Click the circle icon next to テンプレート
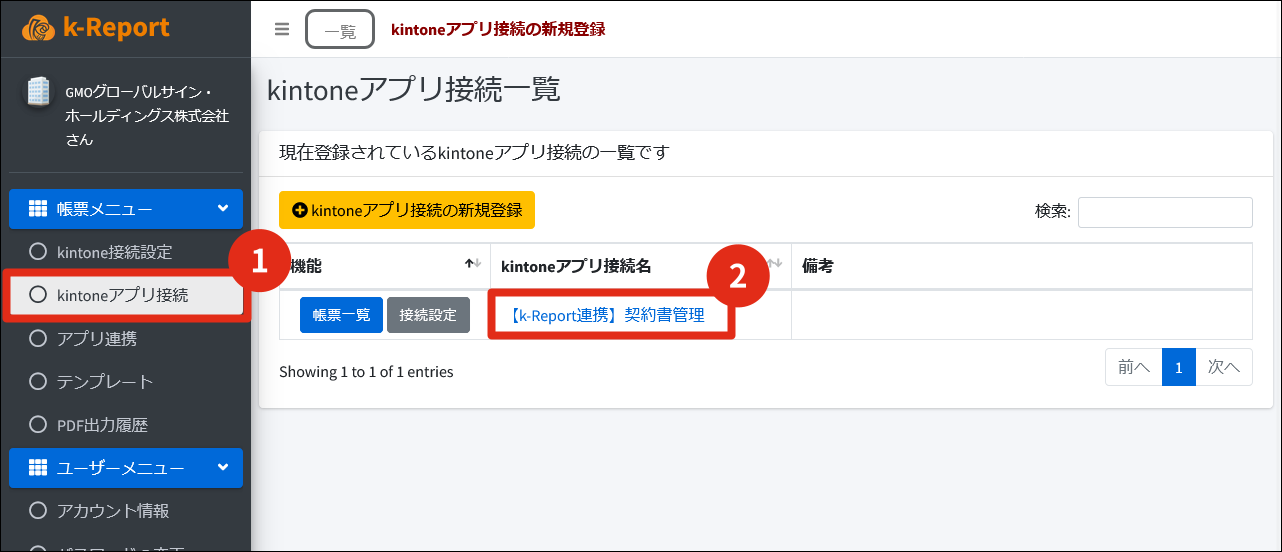 [39, 382]
